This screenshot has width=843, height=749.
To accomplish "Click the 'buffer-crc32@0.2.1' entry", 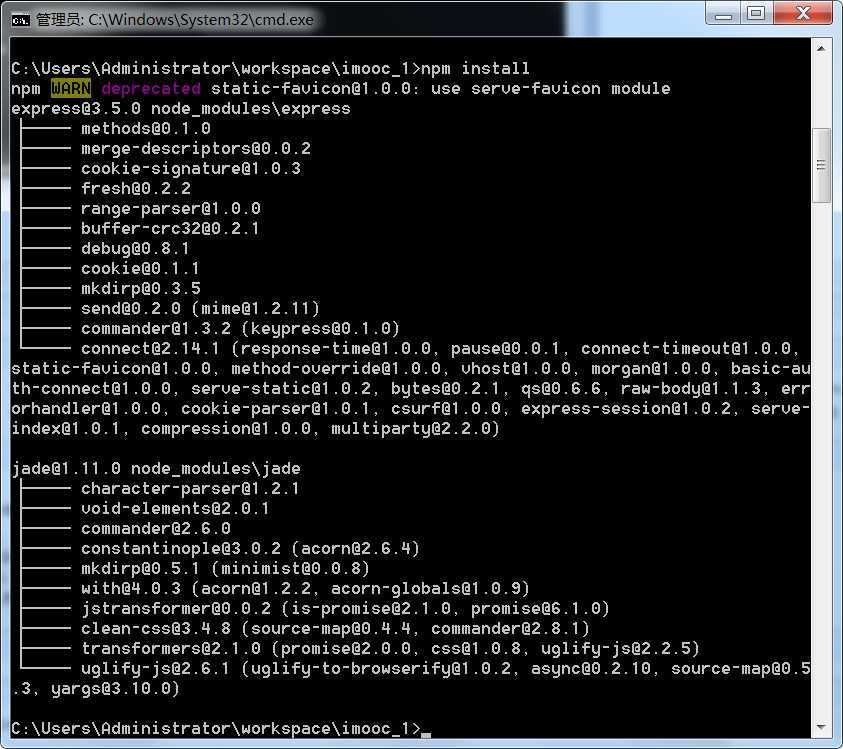I will pyautogui.click(x=170, y=229).
